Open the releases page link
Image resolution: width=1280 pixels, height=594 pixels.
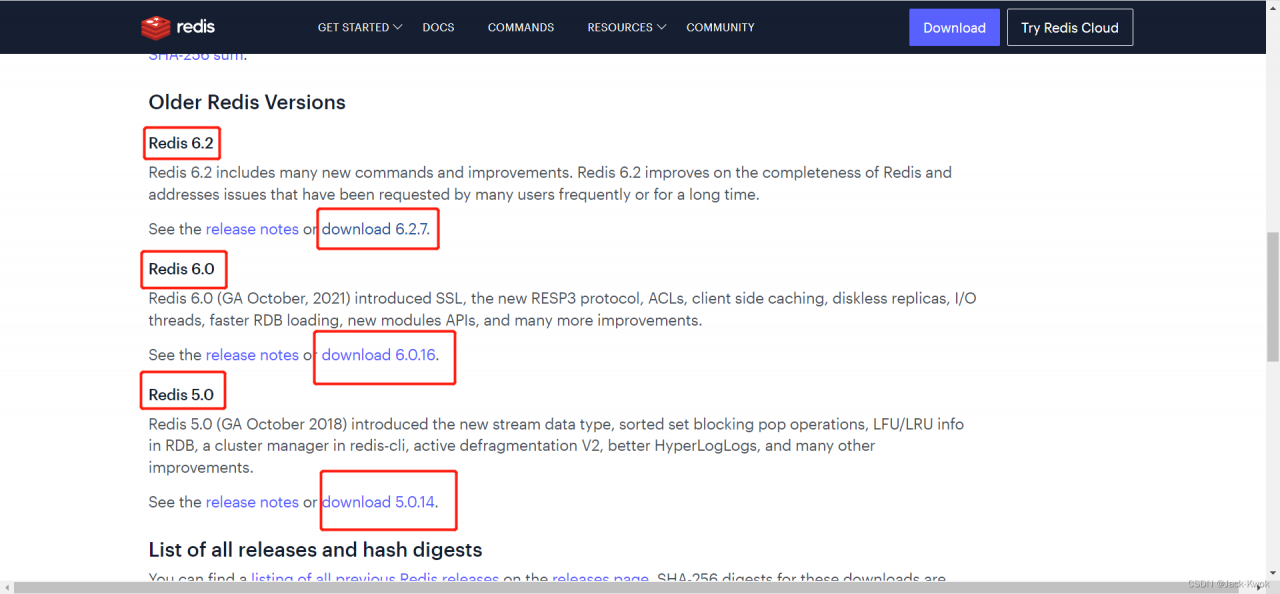tap(601, 579)
